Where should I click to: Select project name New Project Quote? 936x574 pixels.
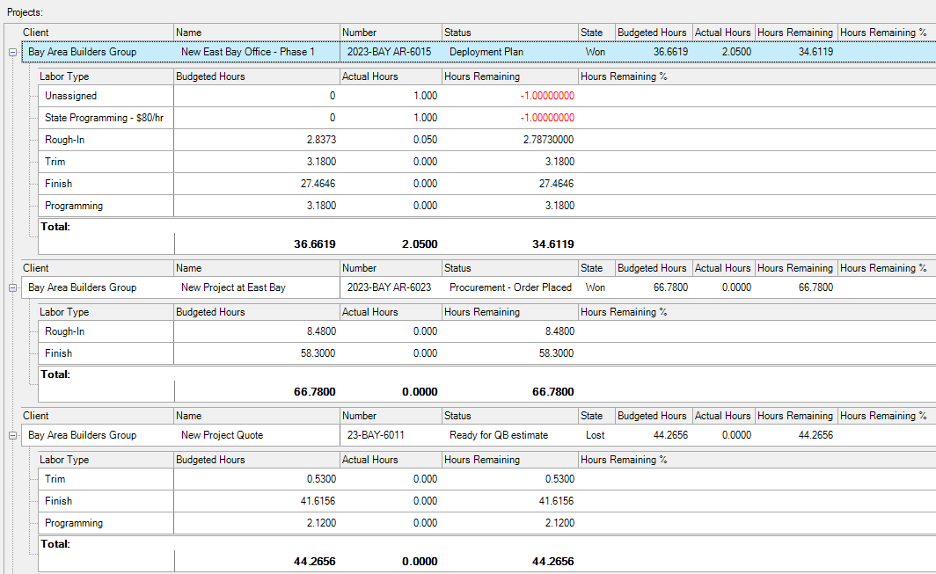(222, 435)
